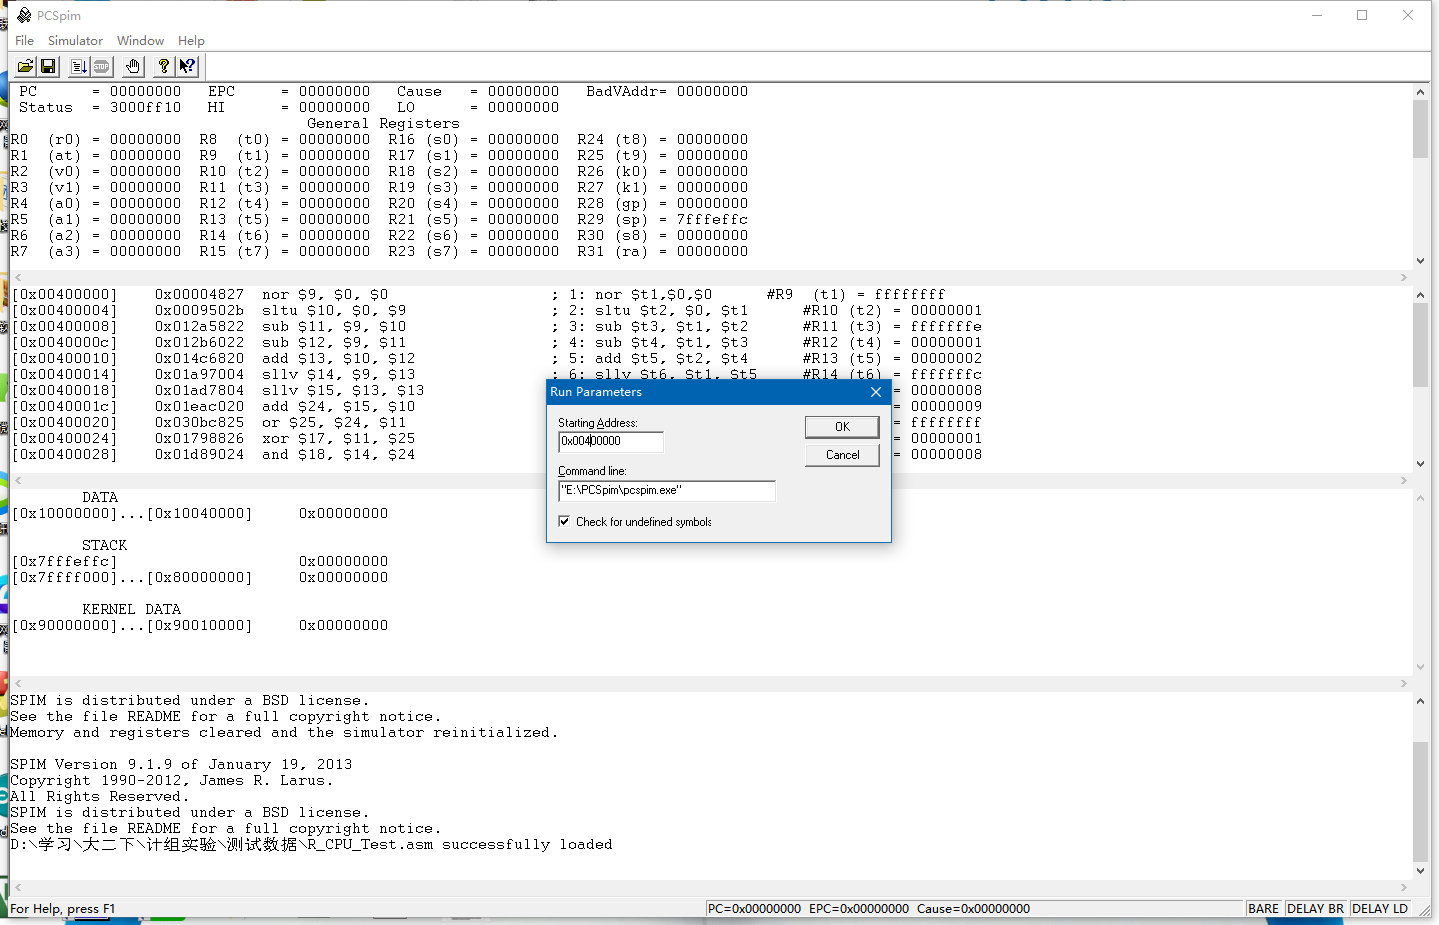This screenshot has width=1439, height=925.
Task: Click the text segment pane scroll-up arrow
Action: pyautogui.click(x=1420, y=295)
